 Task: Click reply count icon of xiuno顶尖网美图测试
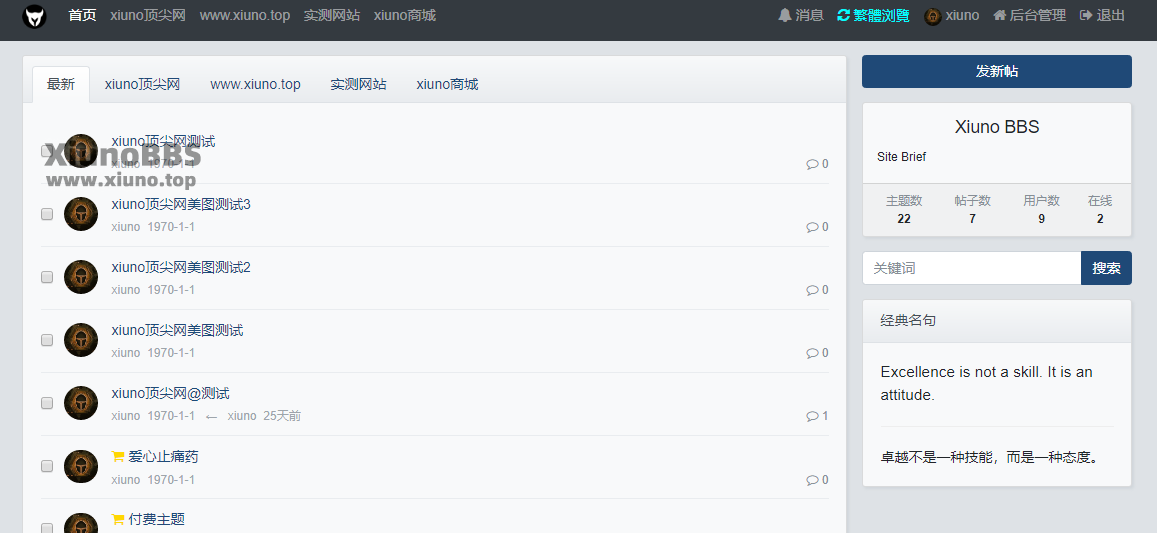pyautogui.click(x=812, y=353)
